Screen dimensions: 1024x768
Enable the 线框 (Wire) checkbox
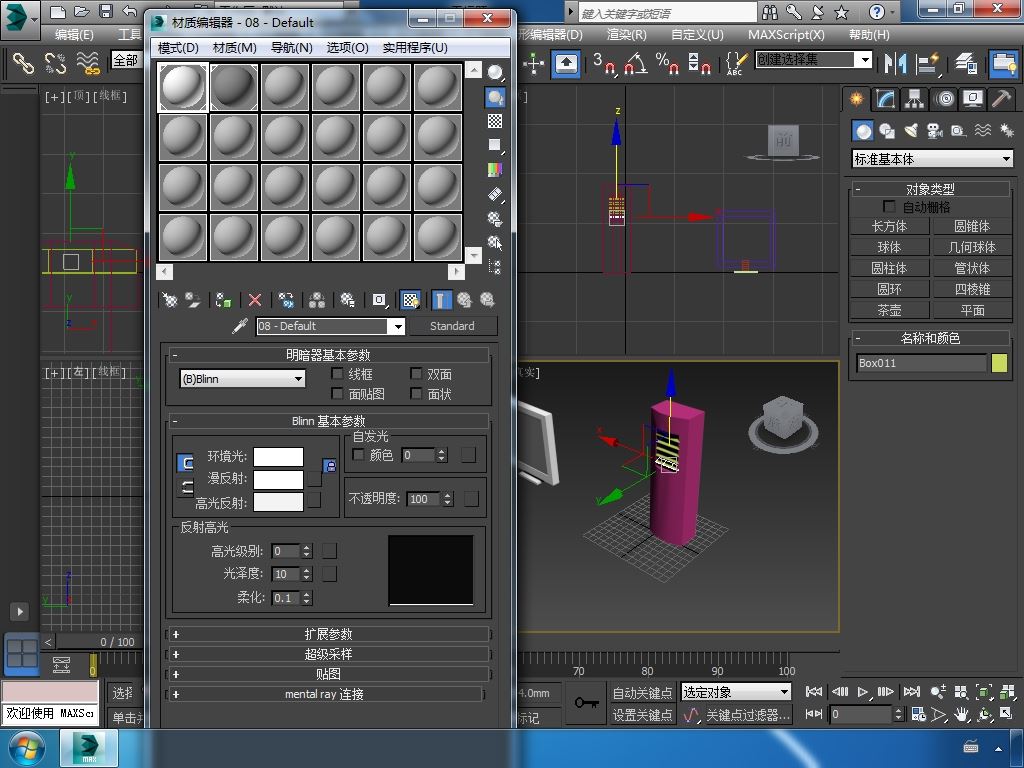tap(338, 374)
